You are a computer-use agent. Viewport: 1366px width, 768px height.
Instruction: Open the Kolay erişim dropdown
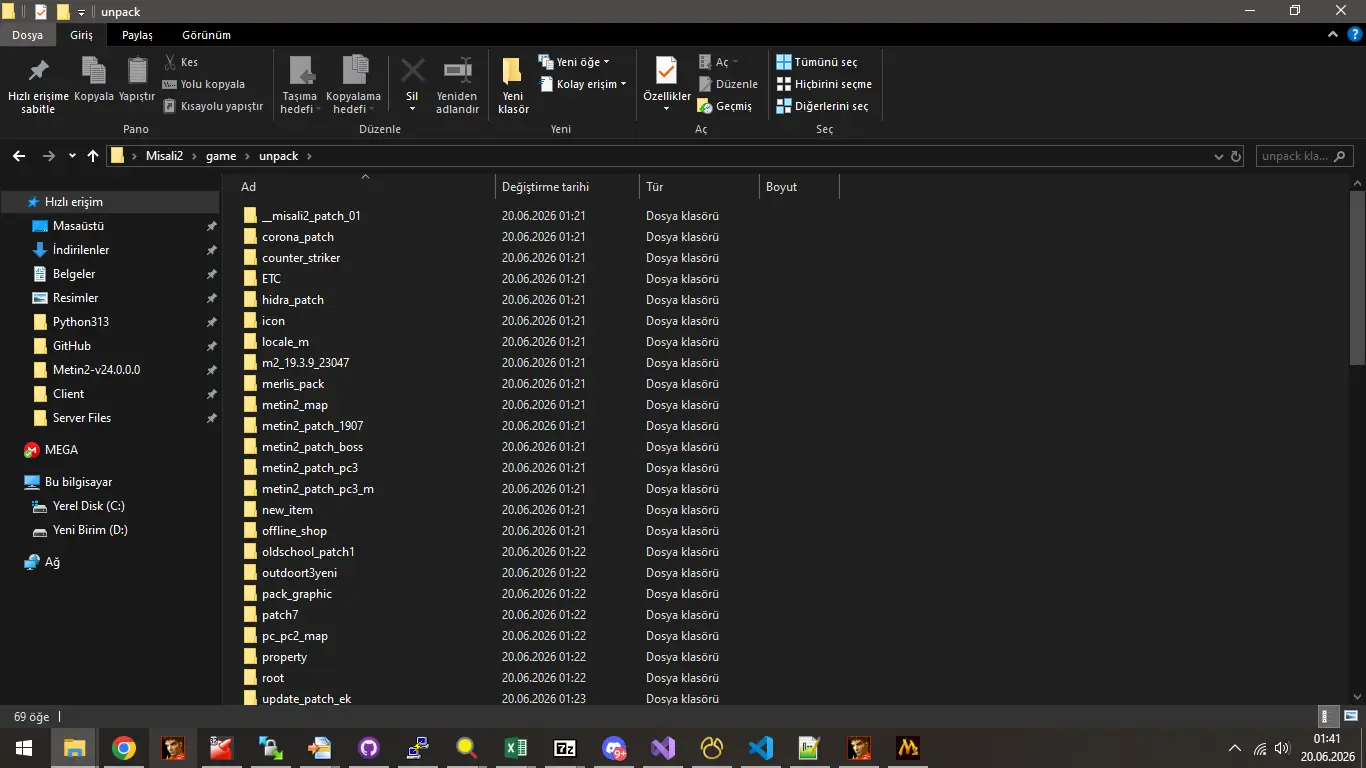click(x=583, y=84)
